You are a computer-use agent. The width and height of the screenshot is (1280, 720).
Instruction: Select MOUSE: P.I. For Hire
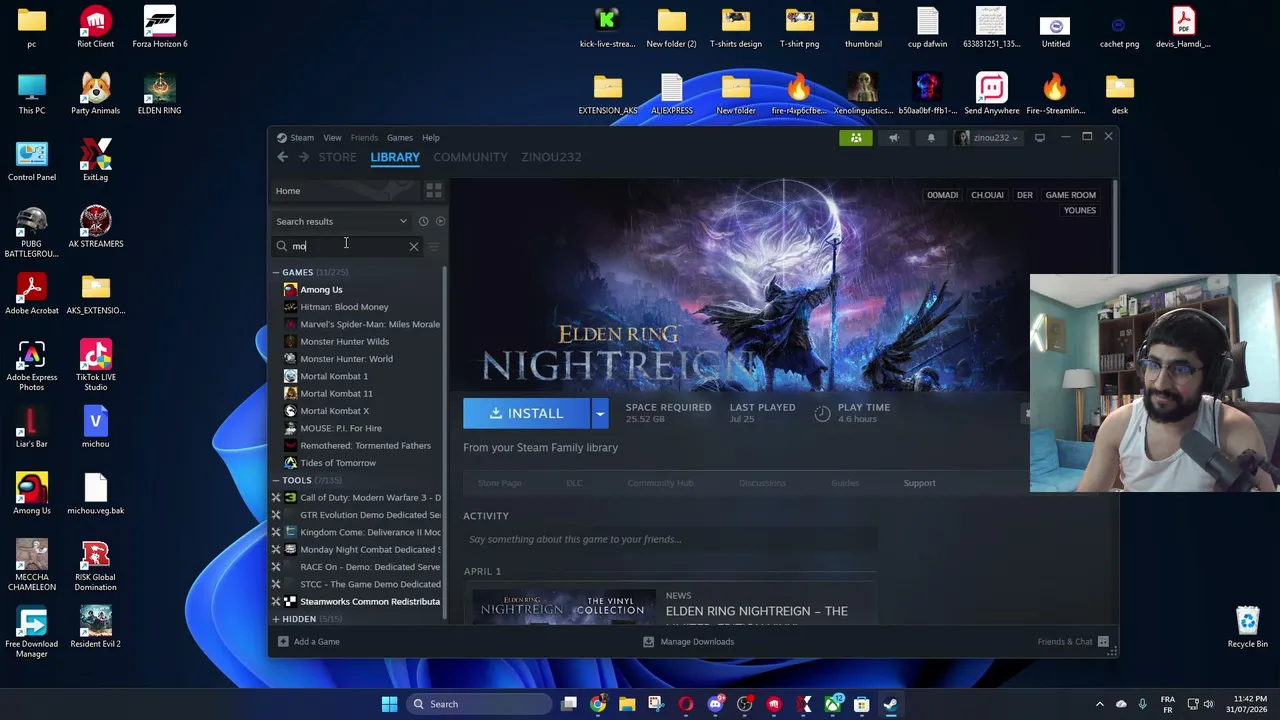click(341, 428)
